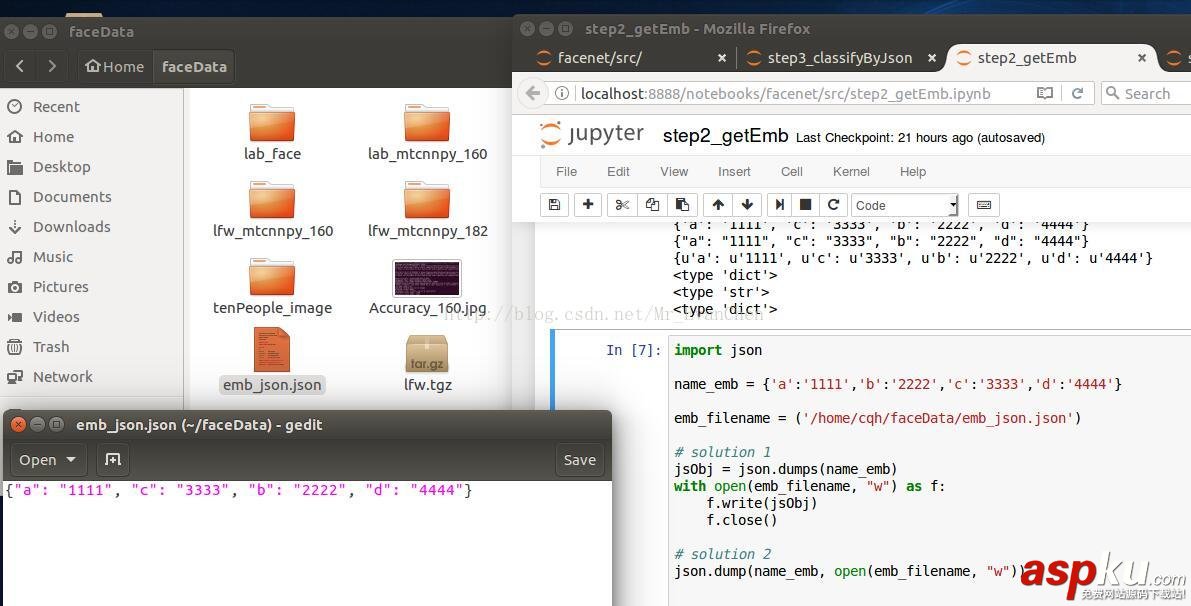This screenshot has width=1191, height=606.
Task: Expand the Open dropdown in gedit
Action: pyautogui.click(x=47, y=459)
